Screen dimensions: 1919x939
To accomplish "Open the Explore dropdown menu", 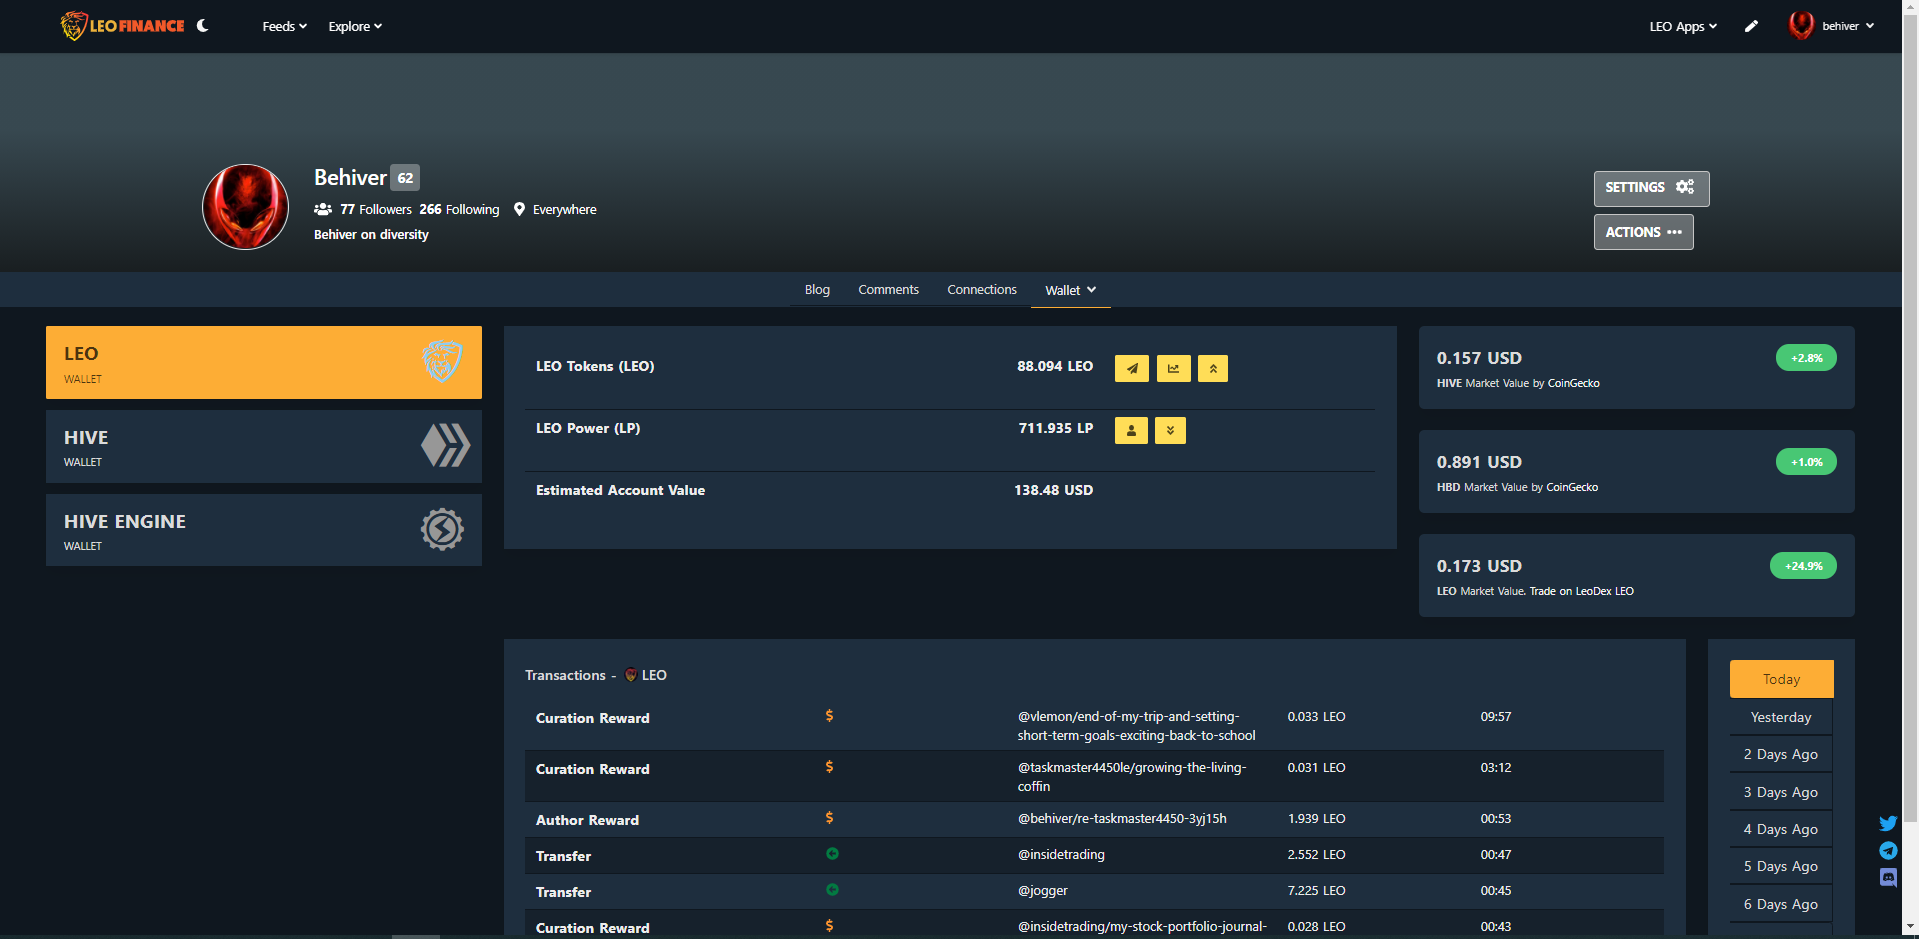I will 355,27.
